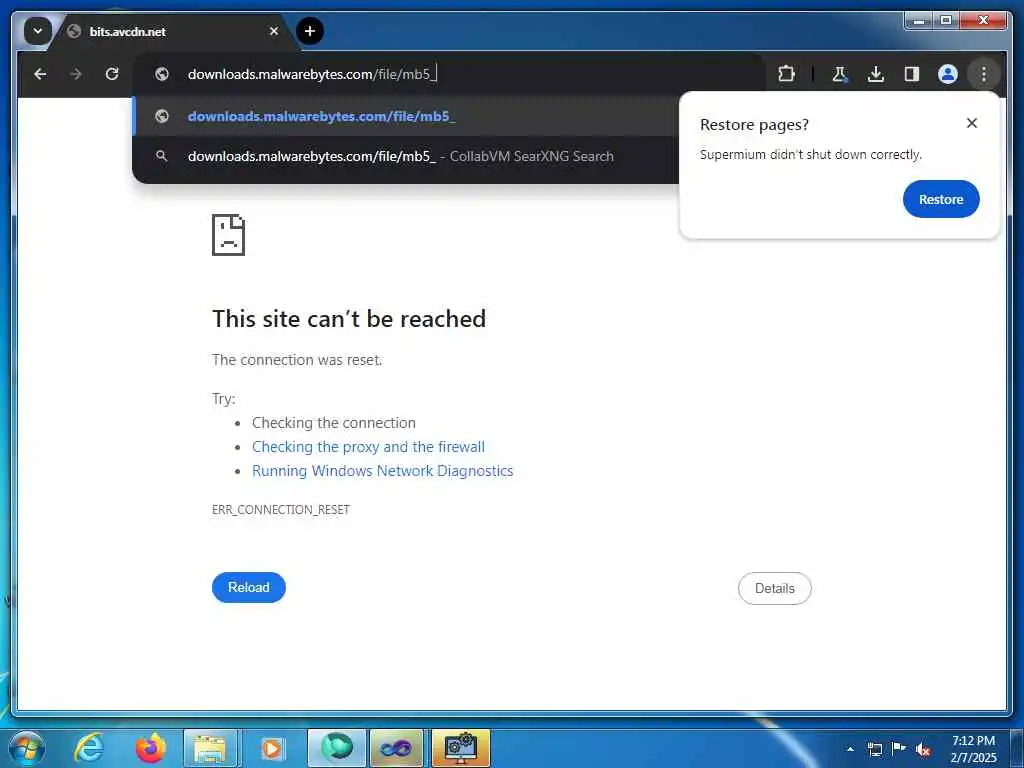This screenshot has height=768, width=1024.
Task: Open the profile avatar menu
Action: pos(948,74)
